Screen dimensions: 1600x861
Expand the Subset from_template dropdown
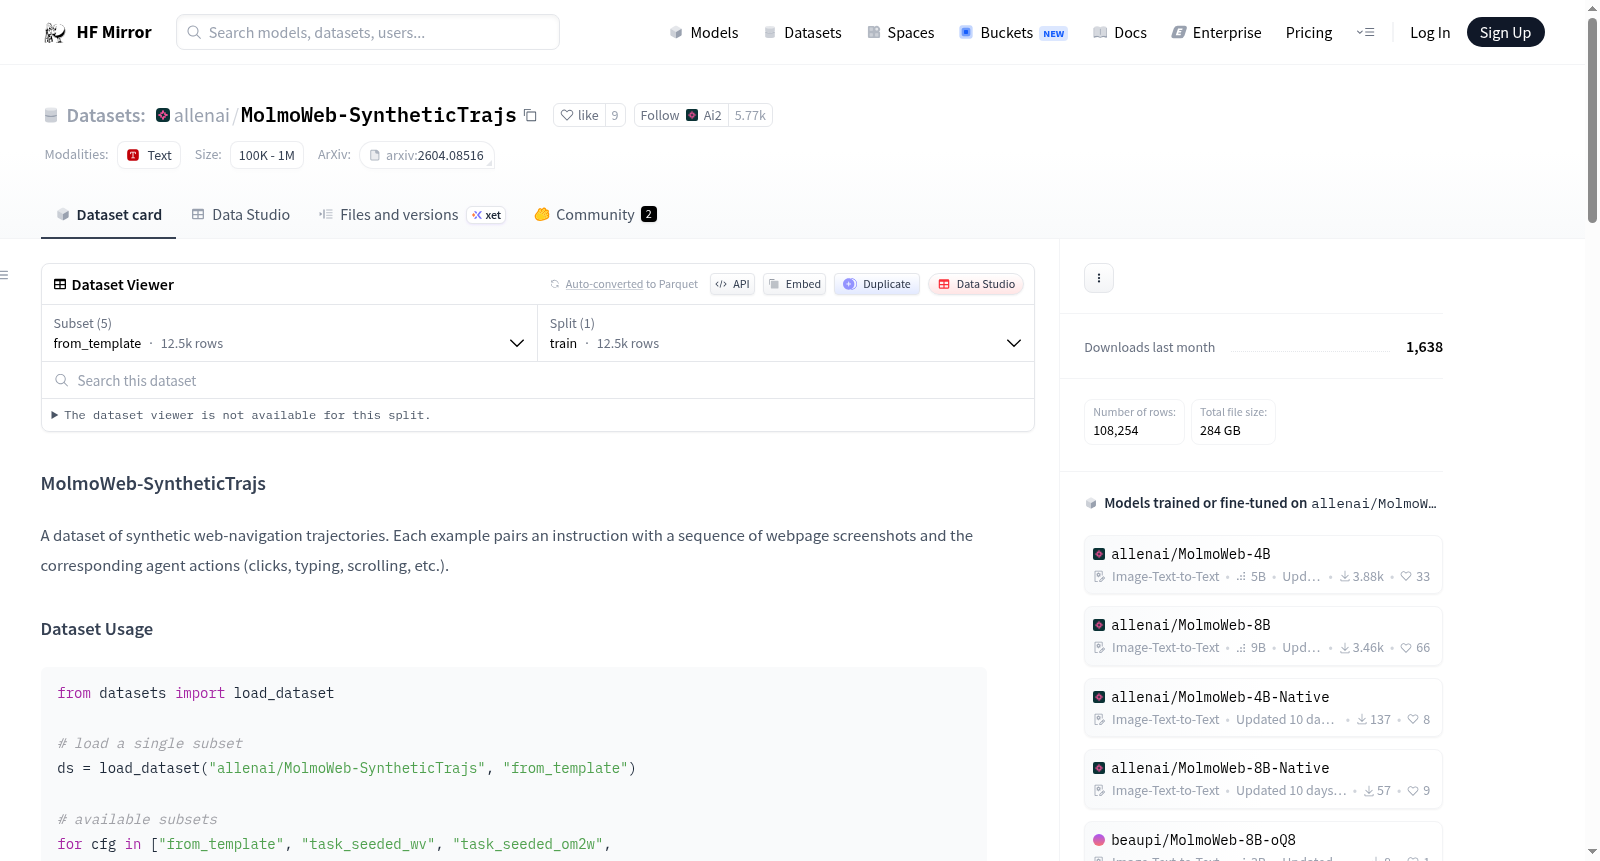[x=289, y=333]
